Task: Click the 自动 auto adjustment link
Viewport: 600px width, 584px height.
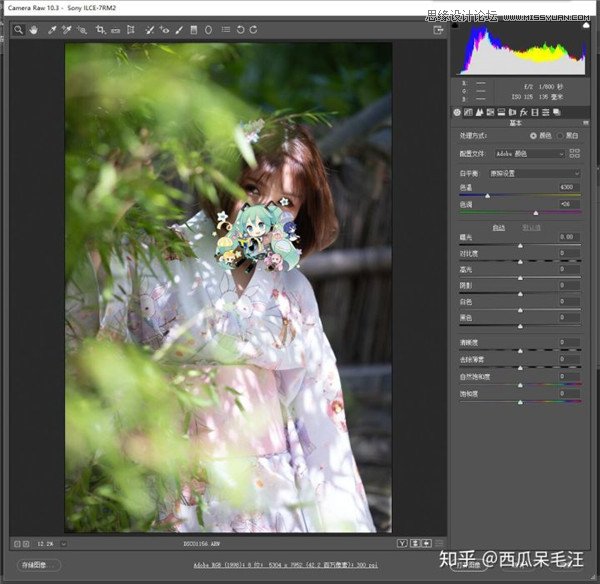Action: [498, 227]
